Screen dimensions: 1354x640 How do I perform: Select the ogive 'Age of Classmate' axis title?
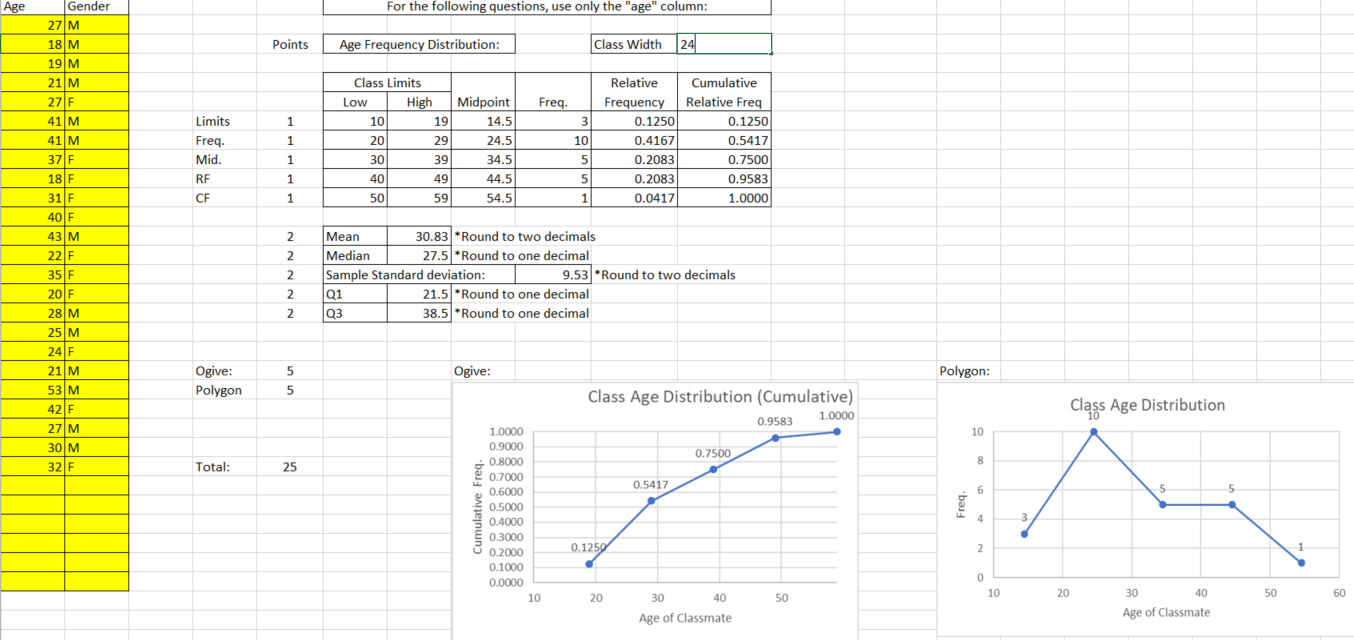click(685, 618)
